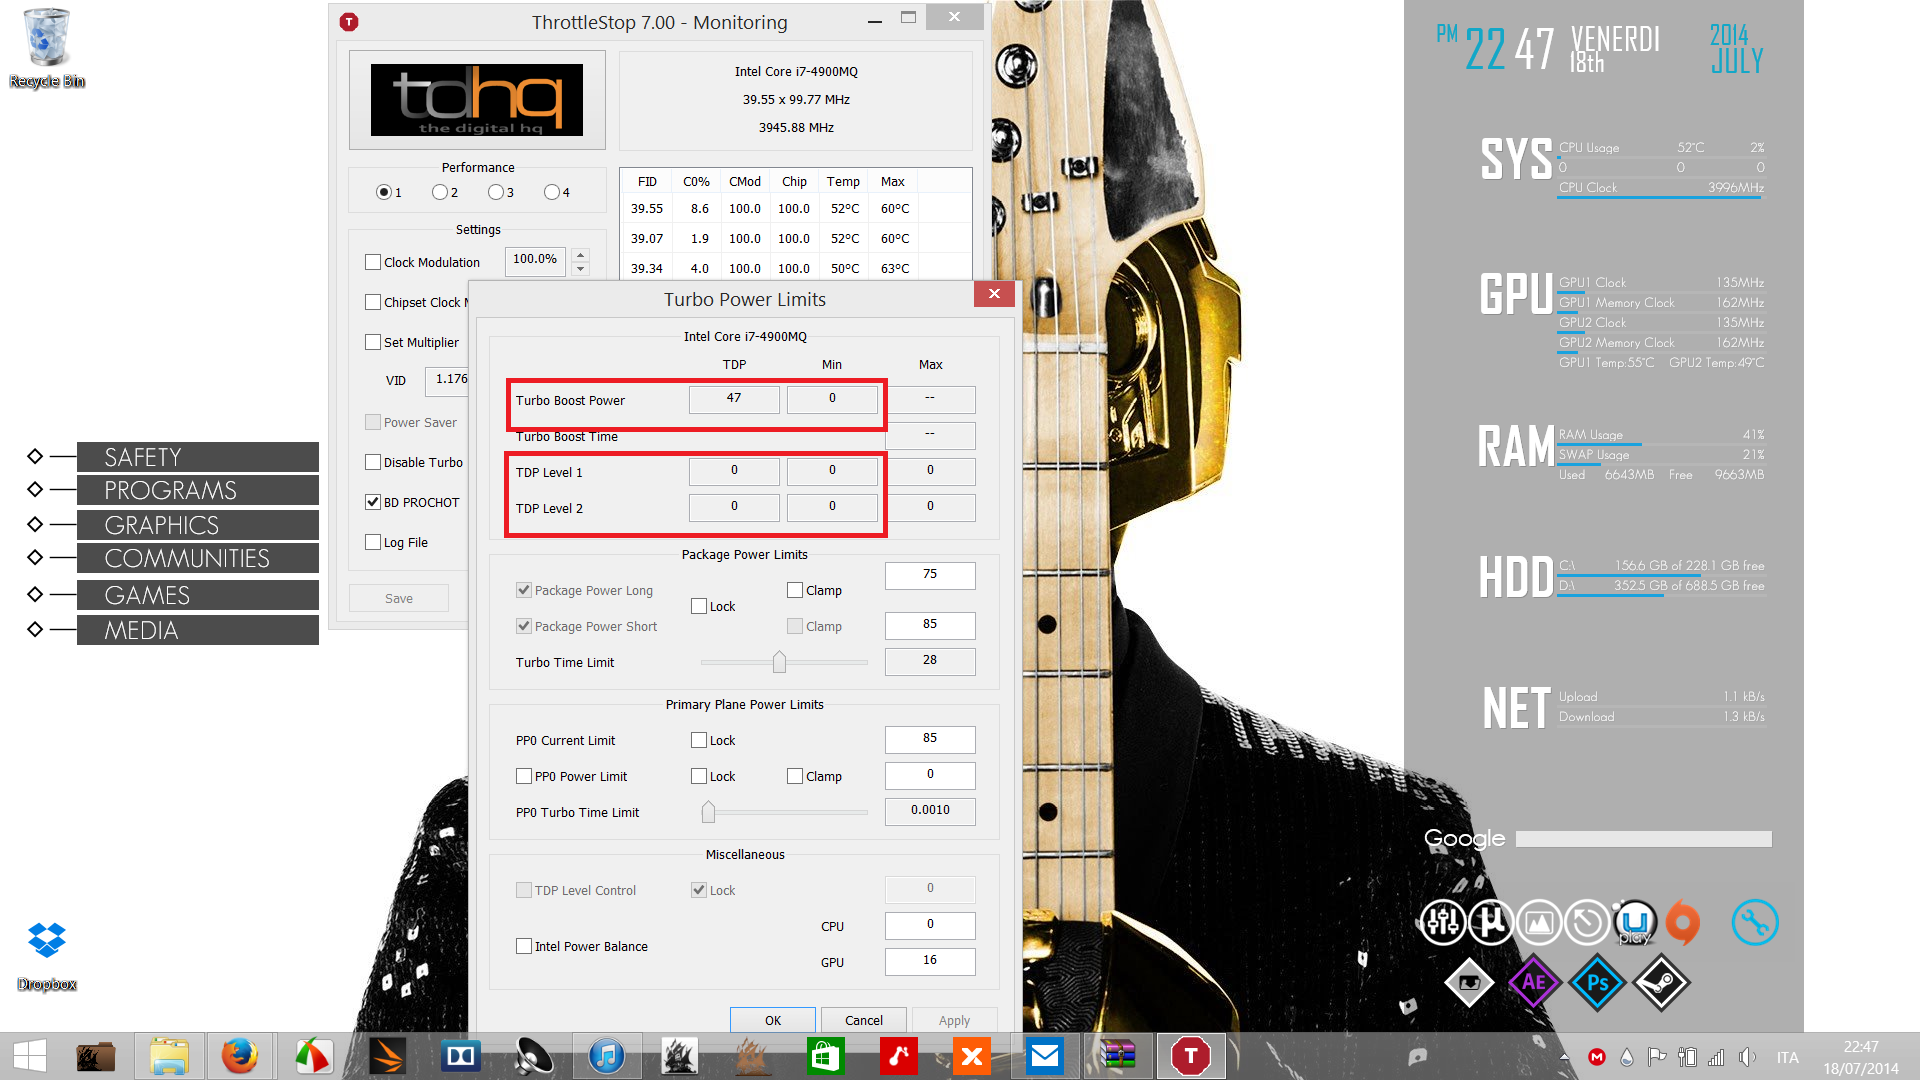Click Save in the ThrottleStop window
Screen dimensions: 1920x1080
point(399,598)
